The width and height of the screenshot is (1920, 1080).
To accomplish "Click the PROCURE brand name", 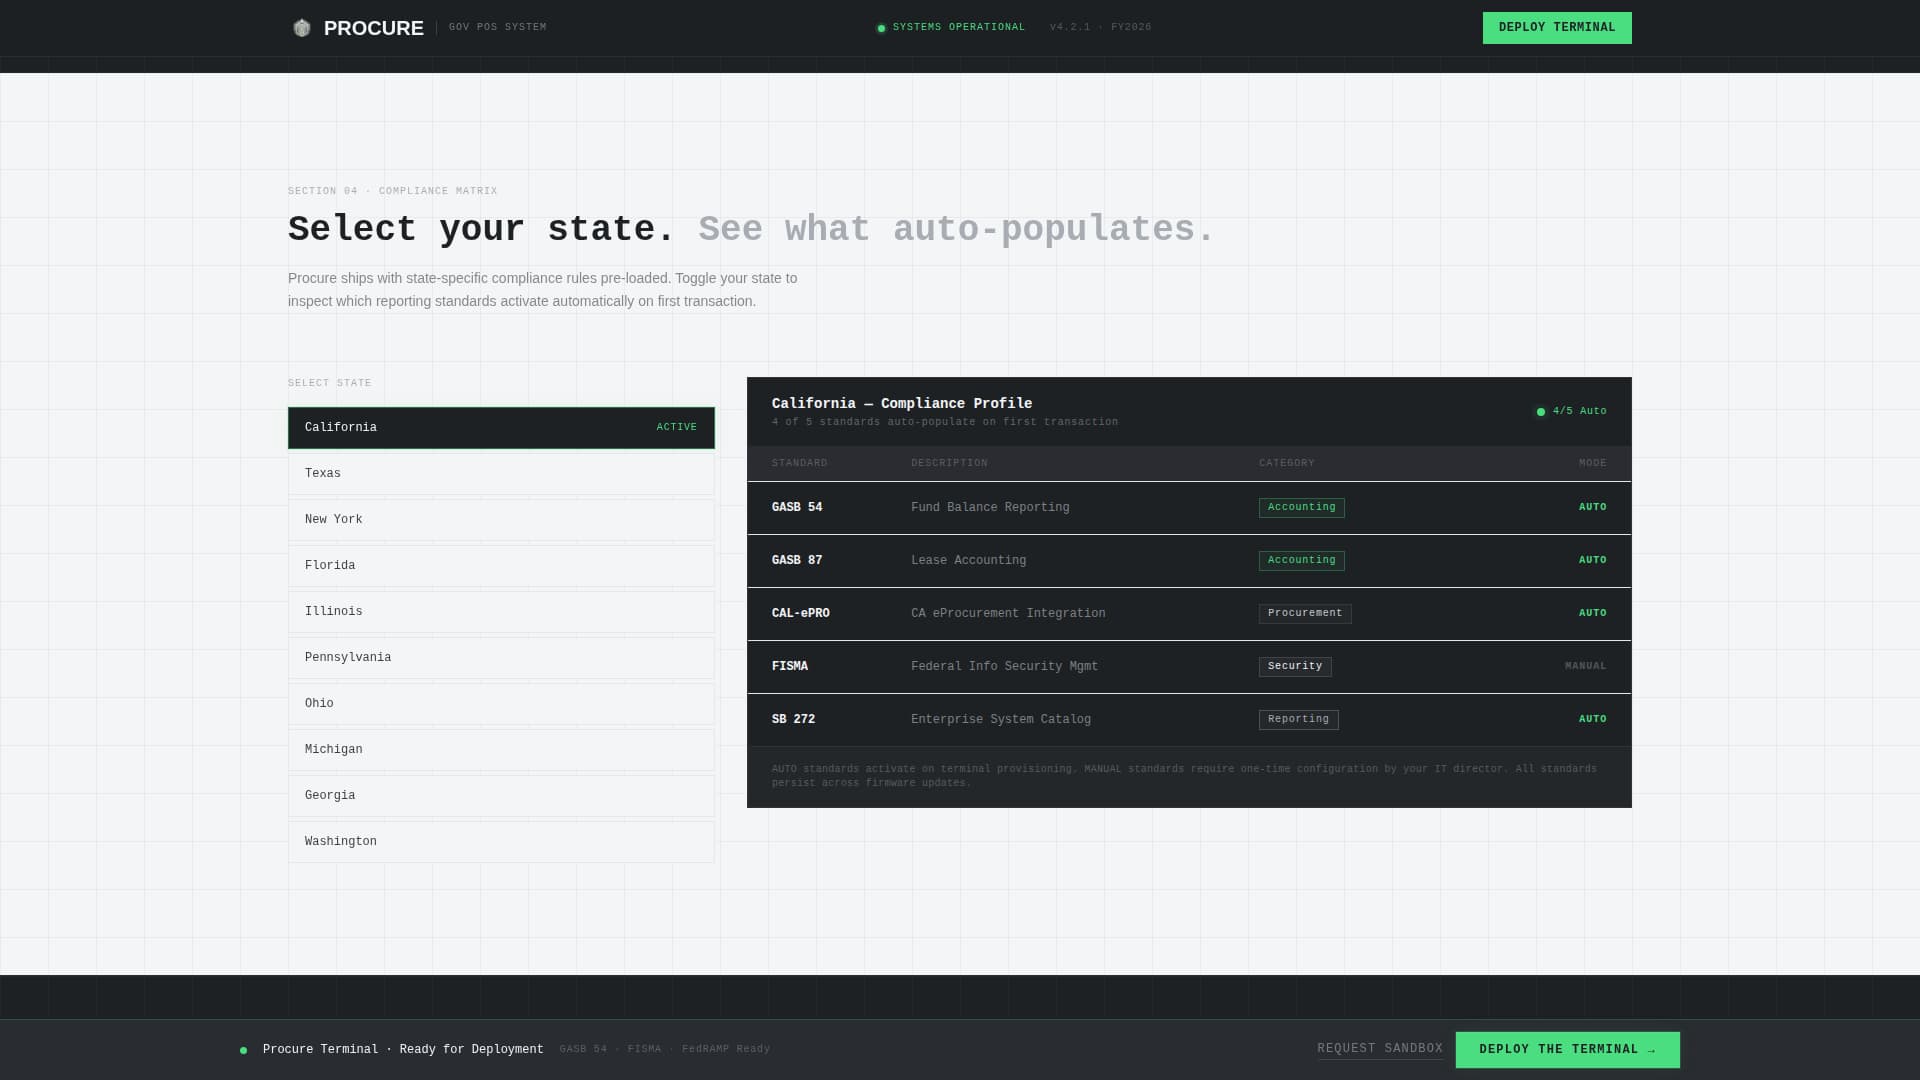I will (x=374, y=28).
